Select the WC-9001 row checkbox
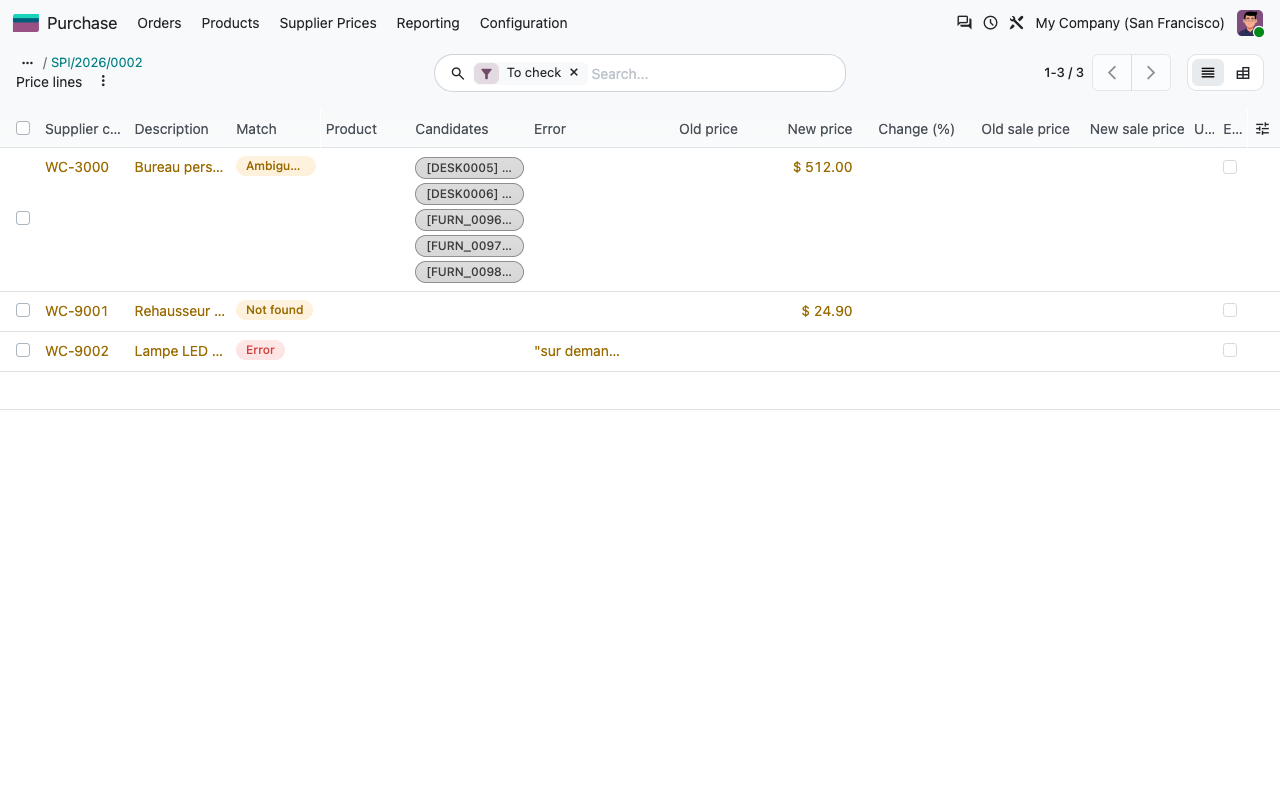Image resolution: width=1280 pixels, height=800 pixels. coord(23,310)
